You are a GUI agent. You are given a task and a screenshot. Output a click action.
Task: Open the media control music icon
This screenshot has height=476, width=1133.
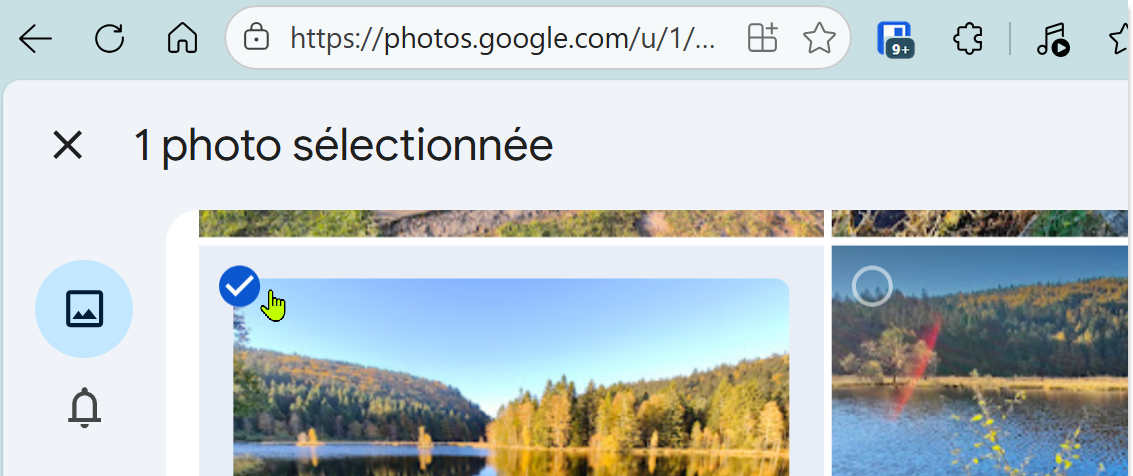[x=1051, y=40]
